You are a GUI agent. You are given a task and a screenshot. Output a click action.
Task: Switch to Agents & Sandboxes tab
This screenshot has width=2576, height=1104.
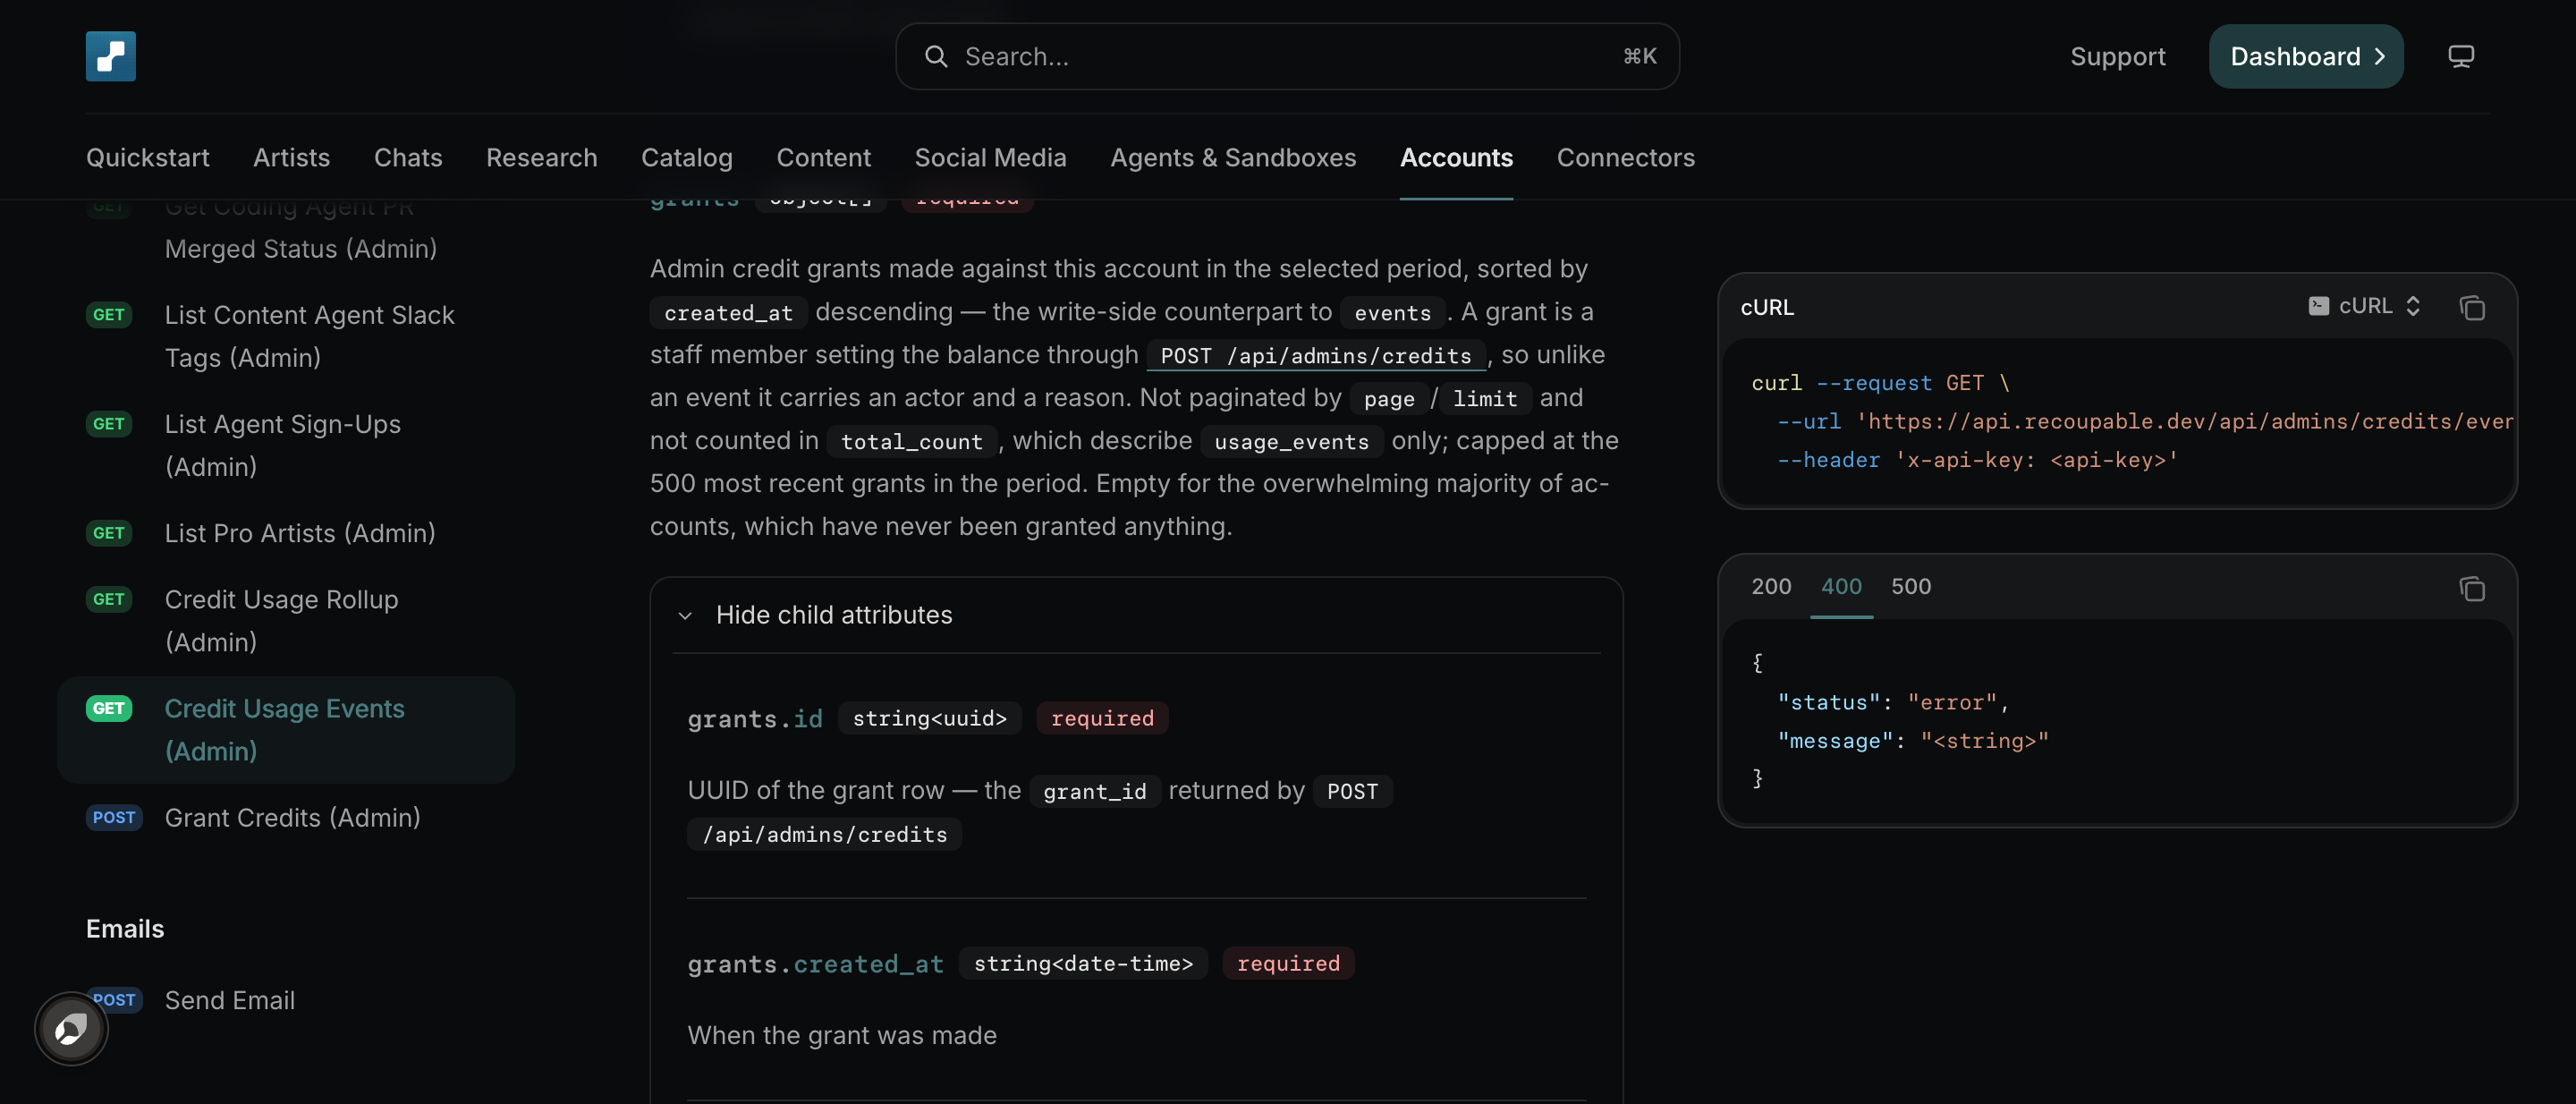pos(1233,157)
